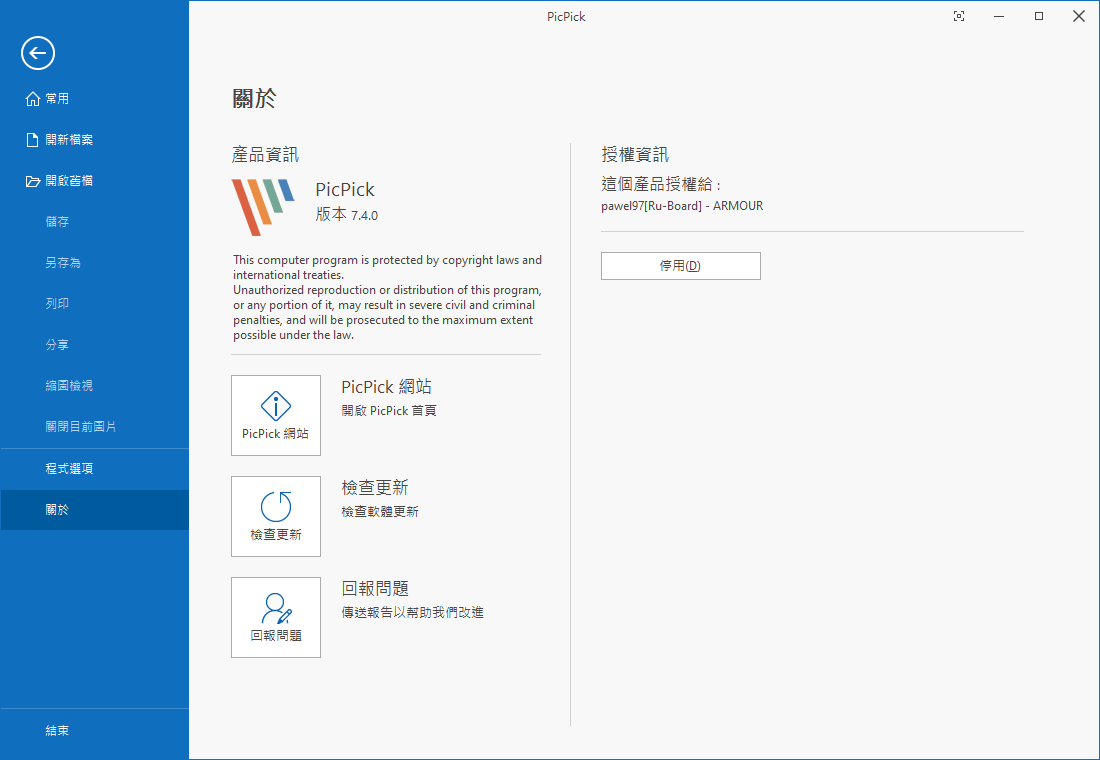Screen dimensions: 1100x760
Task: Maximize the PicPick window
Action: point(1039,16)
